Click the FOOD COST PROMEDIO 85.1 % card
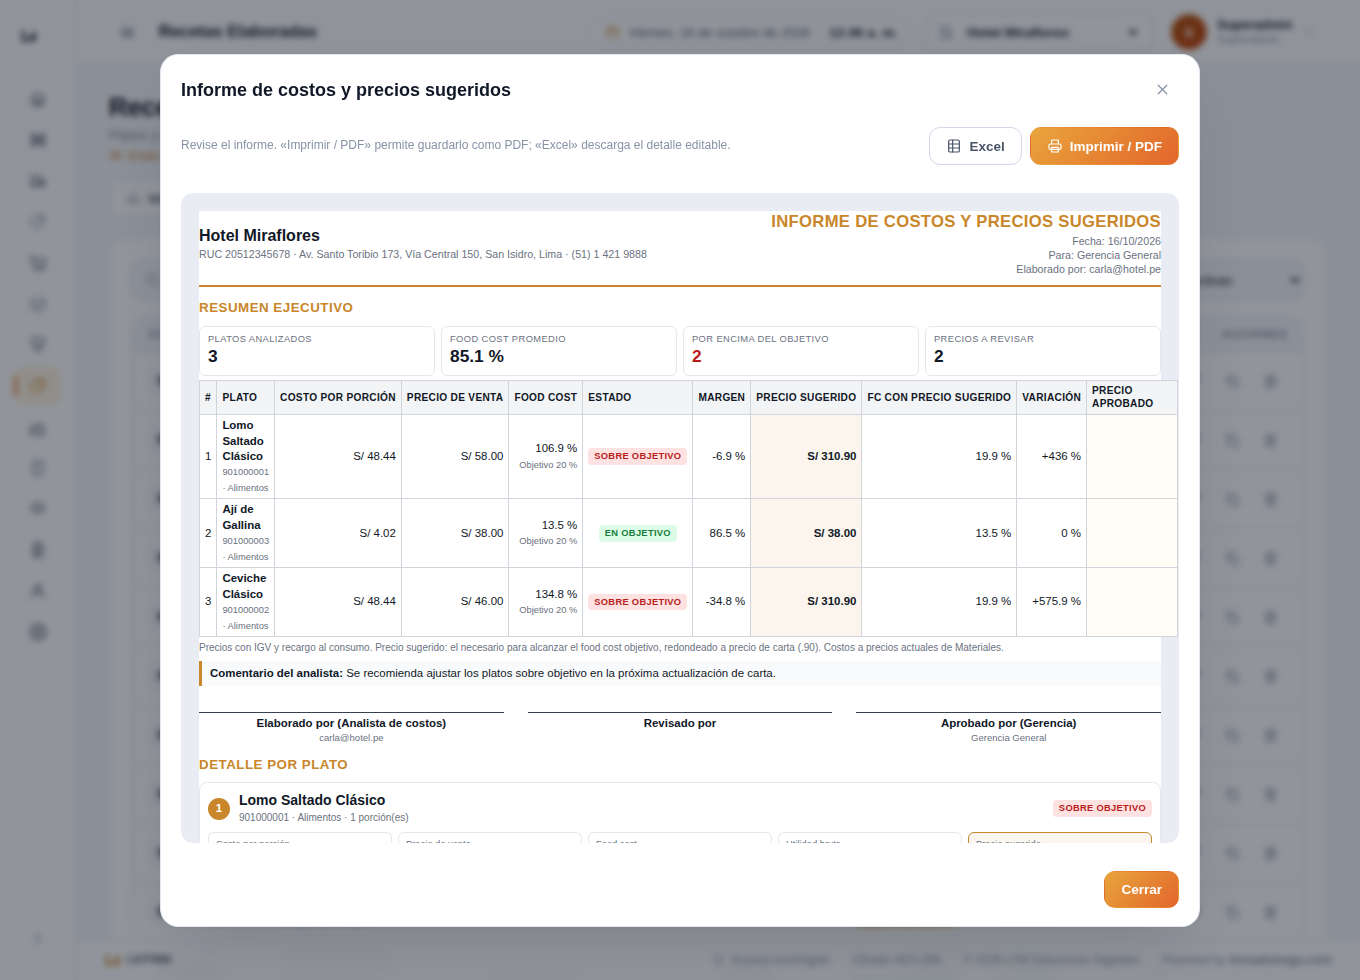The width and height of the screenshot is (1360, 980). (559, 351)
